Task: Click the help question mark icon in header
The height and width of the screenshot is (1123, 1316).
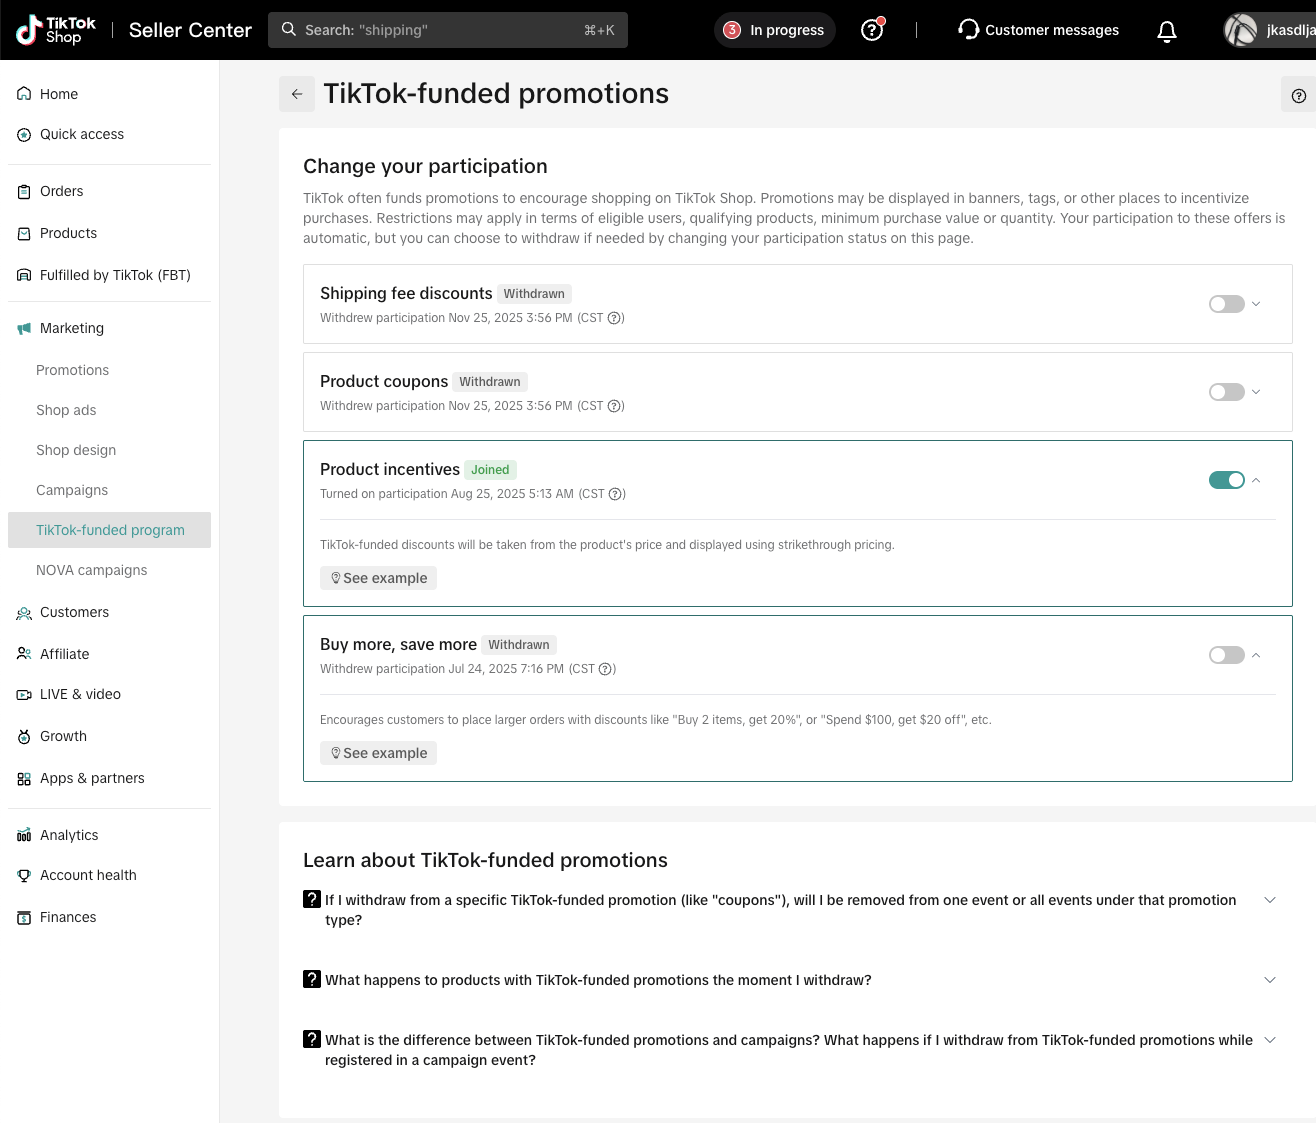Action: 872,30
